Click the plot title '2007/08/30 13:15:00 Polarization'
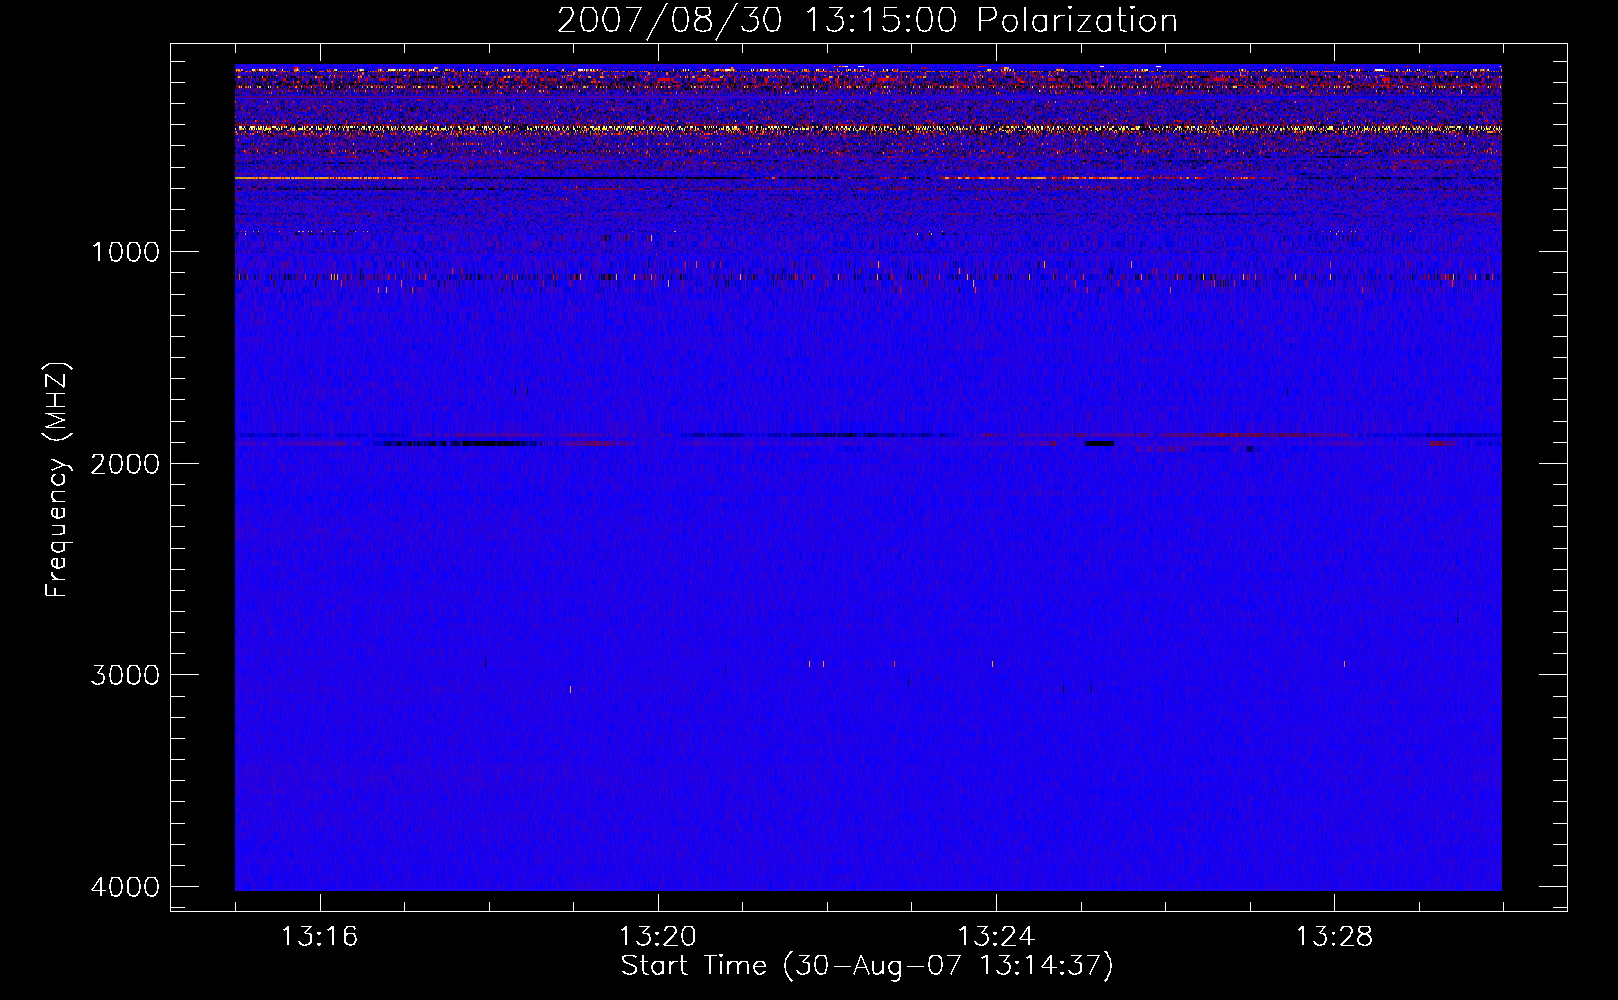This screenshot has width=1618, height=1000. pos(867,20)
